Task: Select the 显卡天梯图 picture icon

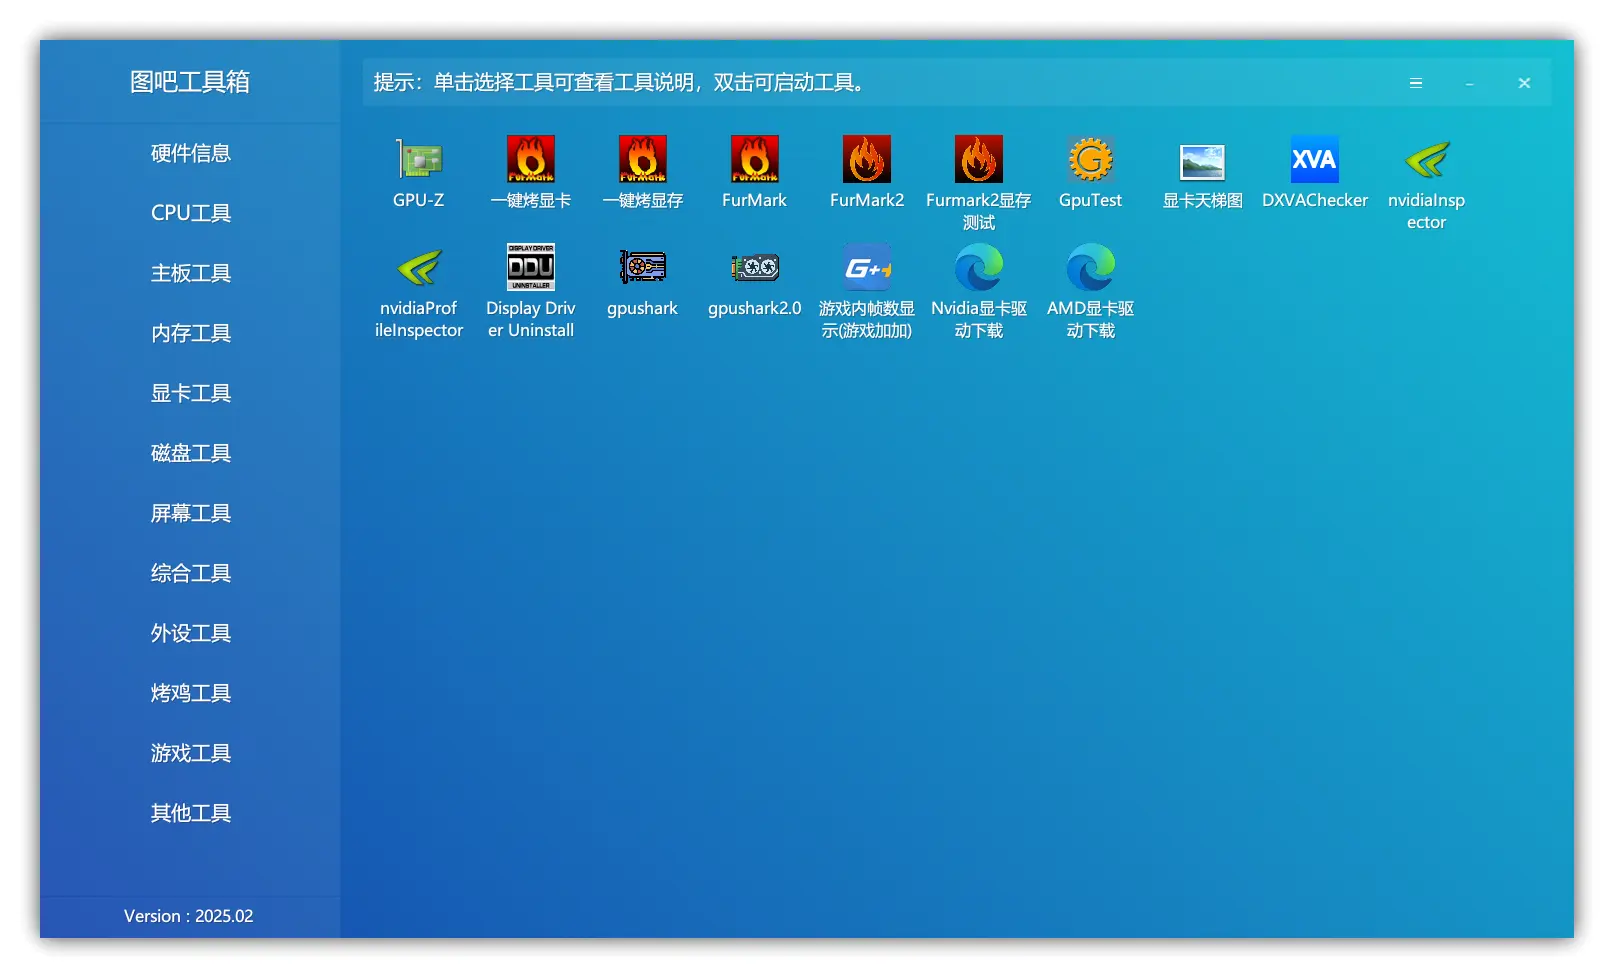Action: pyautogui.click(x=1203, y=160)
